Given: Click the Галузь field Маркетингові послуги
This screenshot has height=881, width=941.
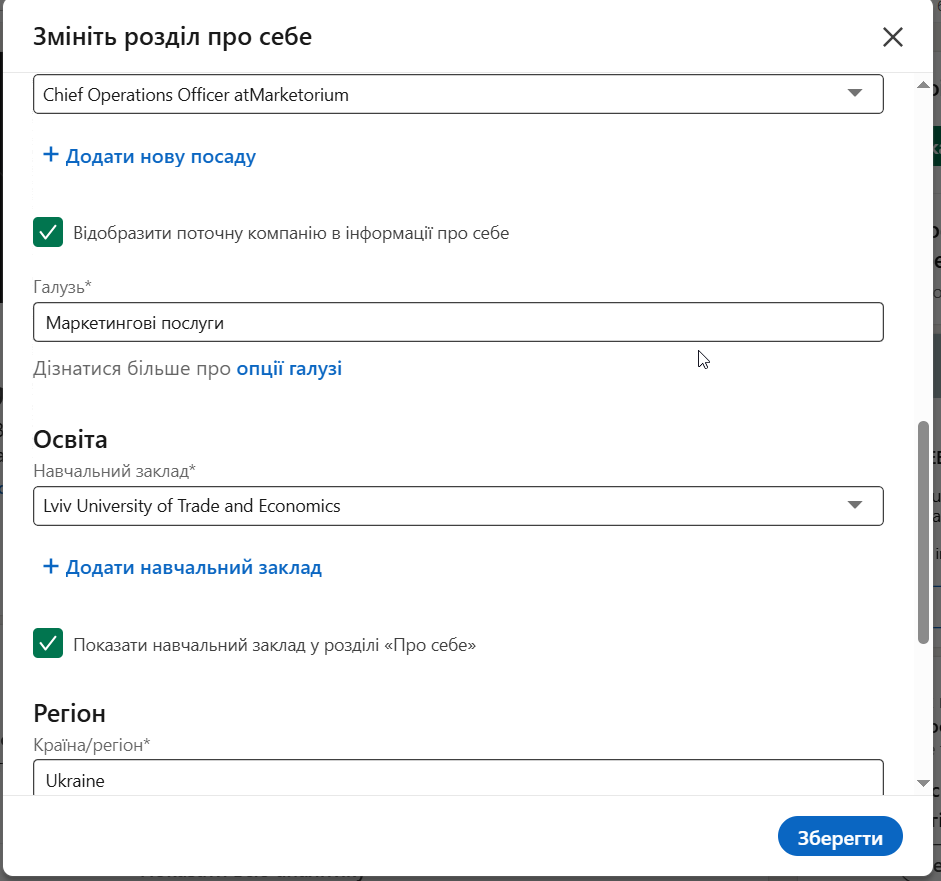Looking at the screenshot, I should point(458,323).
